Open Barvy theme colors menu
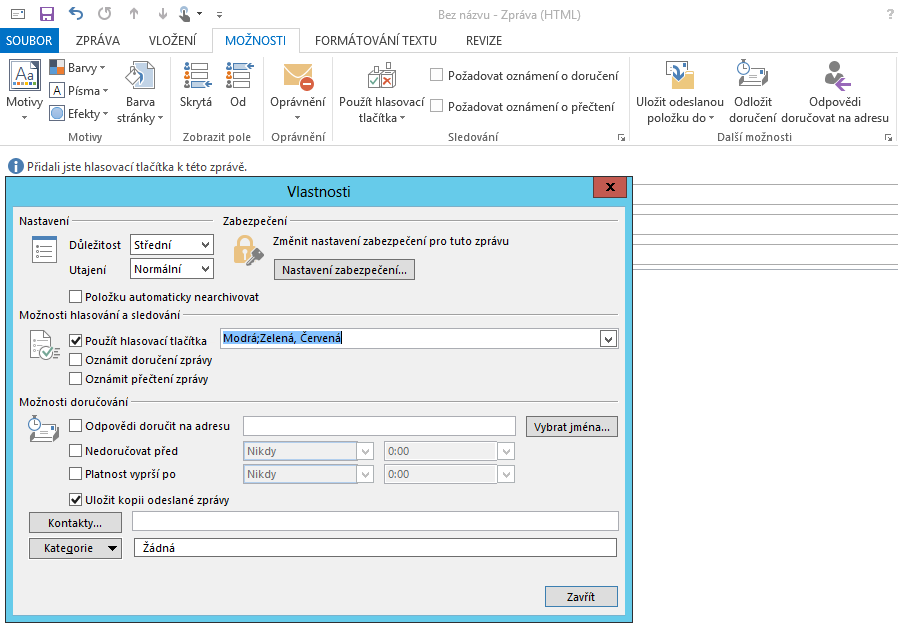This screenshot has height=623, width=898. [x=78, y=68]
